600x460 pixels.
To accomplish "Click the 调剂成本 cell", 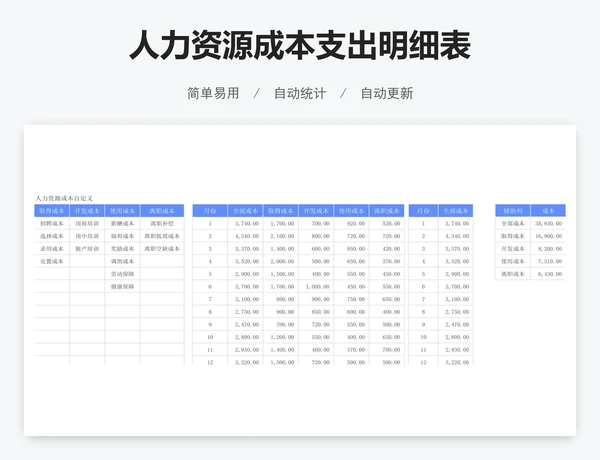I will [122, 261].
